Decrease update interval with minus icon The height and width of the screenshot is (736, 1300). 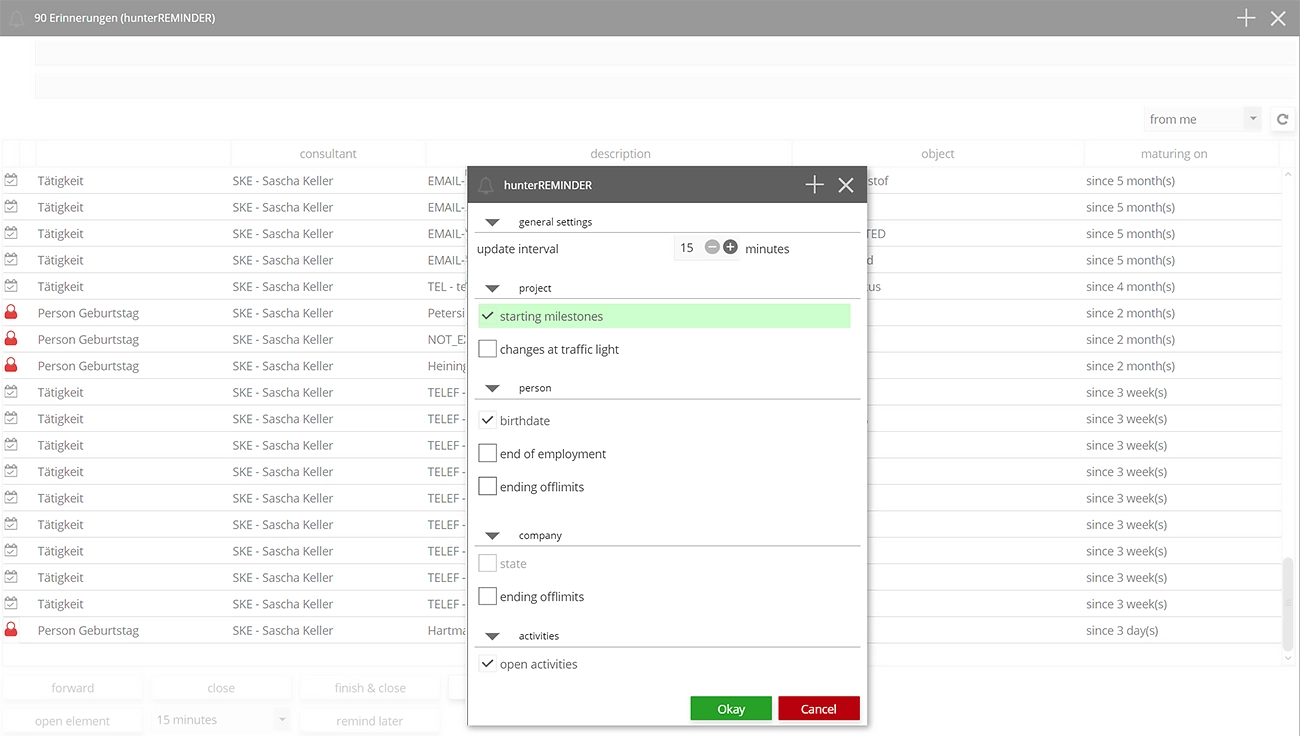712,247
